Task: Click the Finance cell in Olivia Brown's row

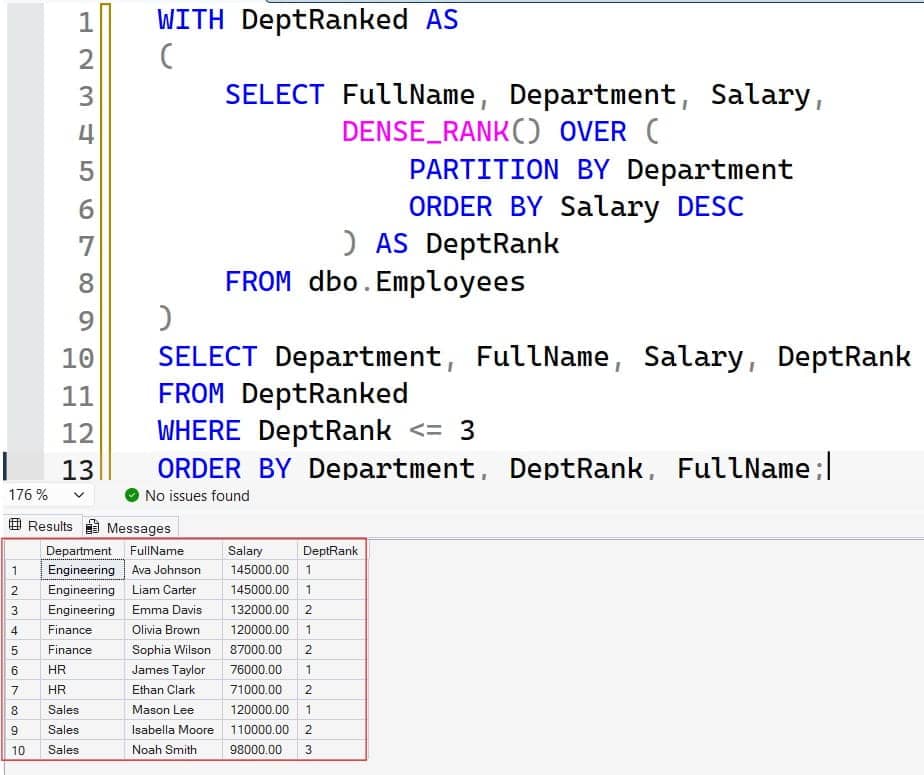Action: (x=82, y=630)
